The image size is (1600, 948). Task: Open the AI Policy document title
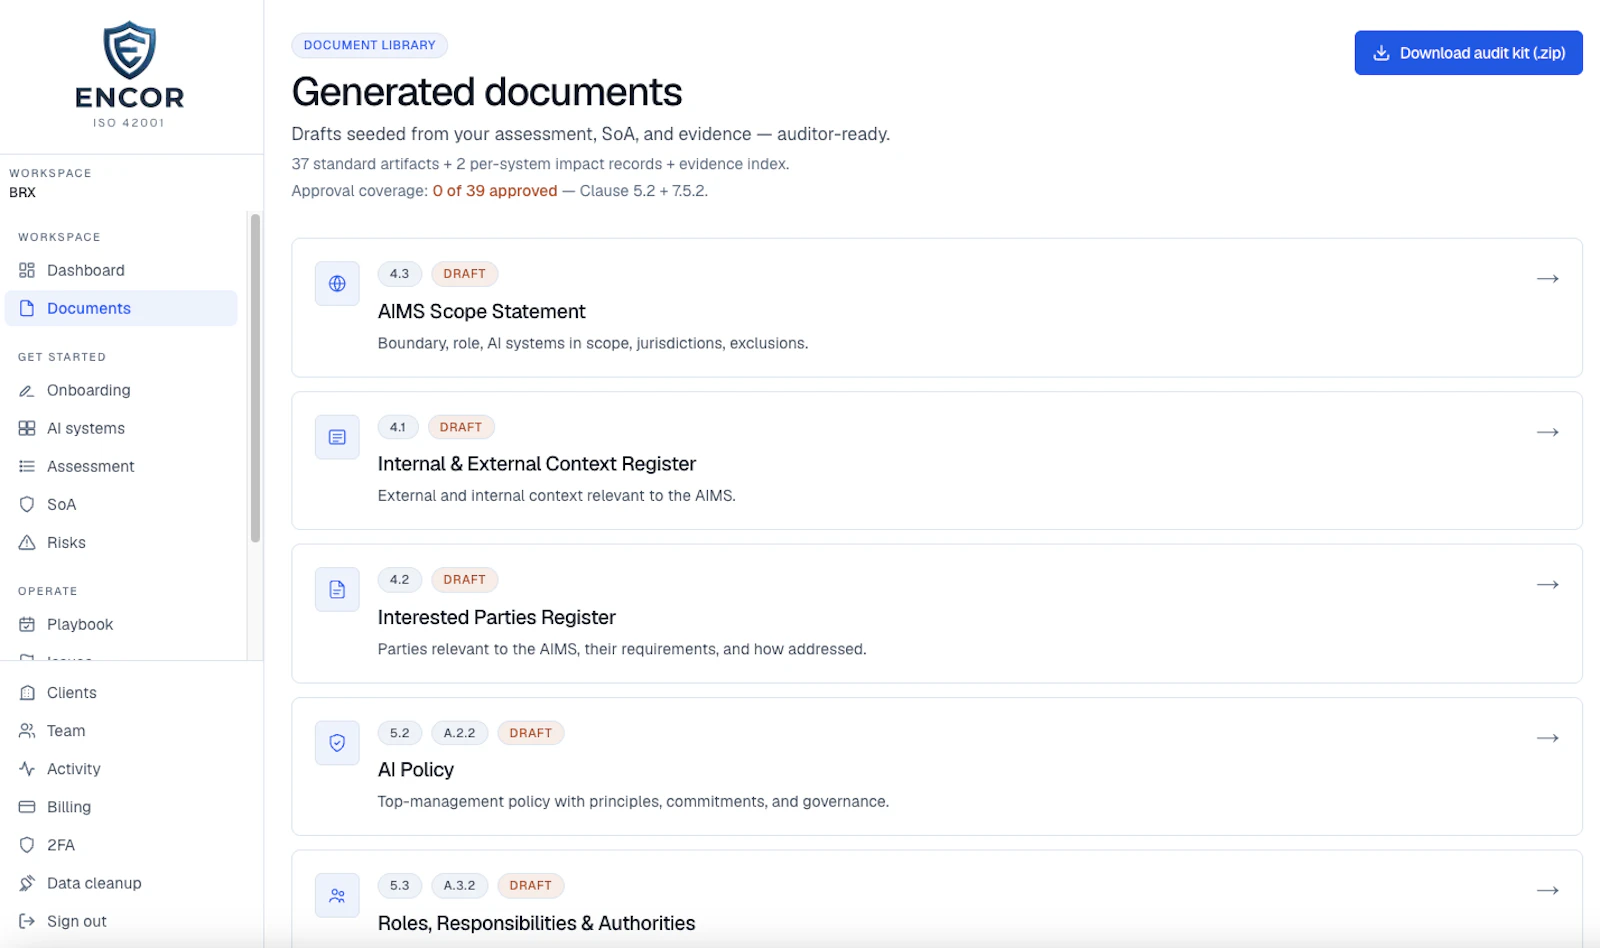pos(415,769)
